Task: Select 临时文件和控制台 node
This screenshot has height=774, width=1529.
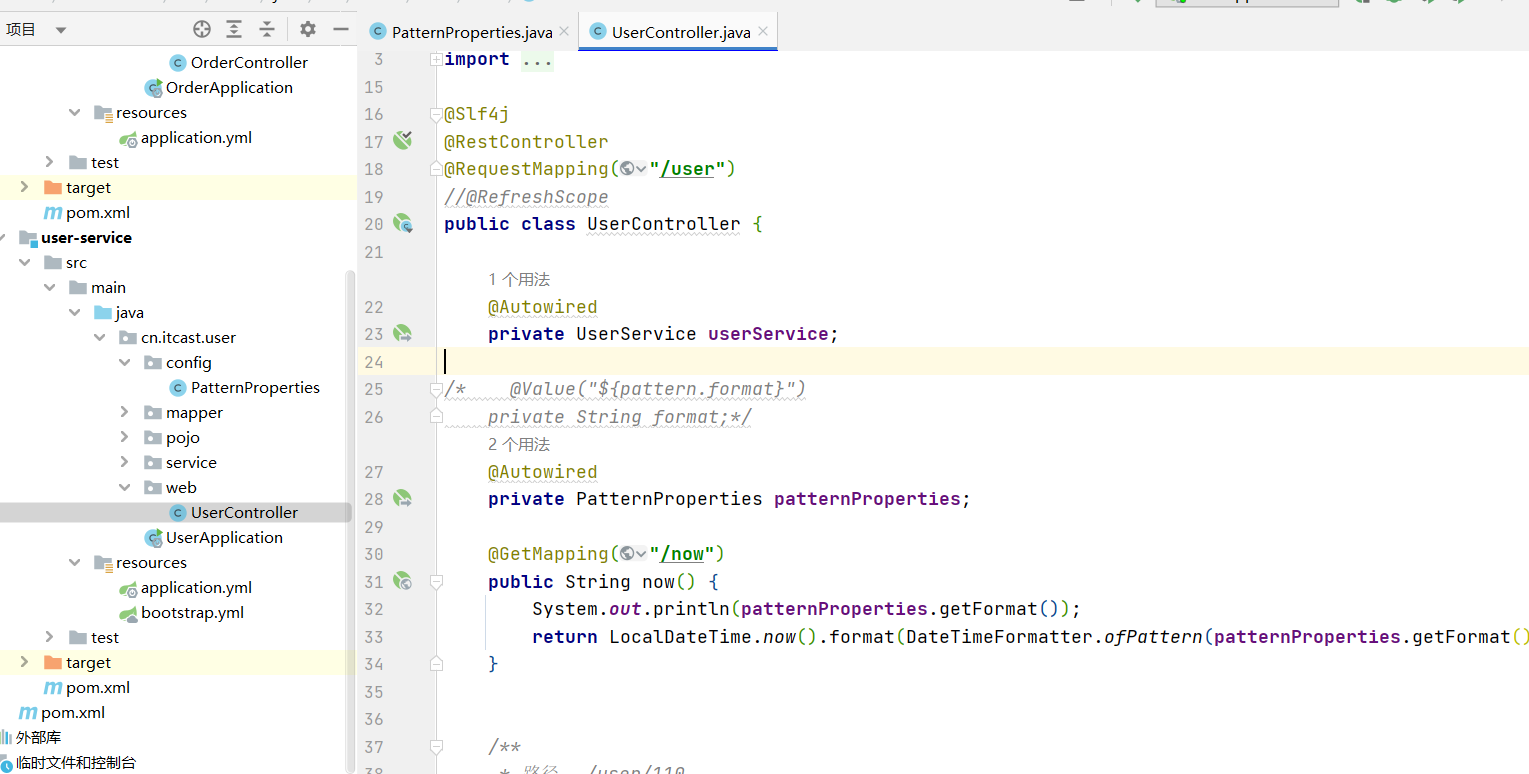Action: [76, 762]
